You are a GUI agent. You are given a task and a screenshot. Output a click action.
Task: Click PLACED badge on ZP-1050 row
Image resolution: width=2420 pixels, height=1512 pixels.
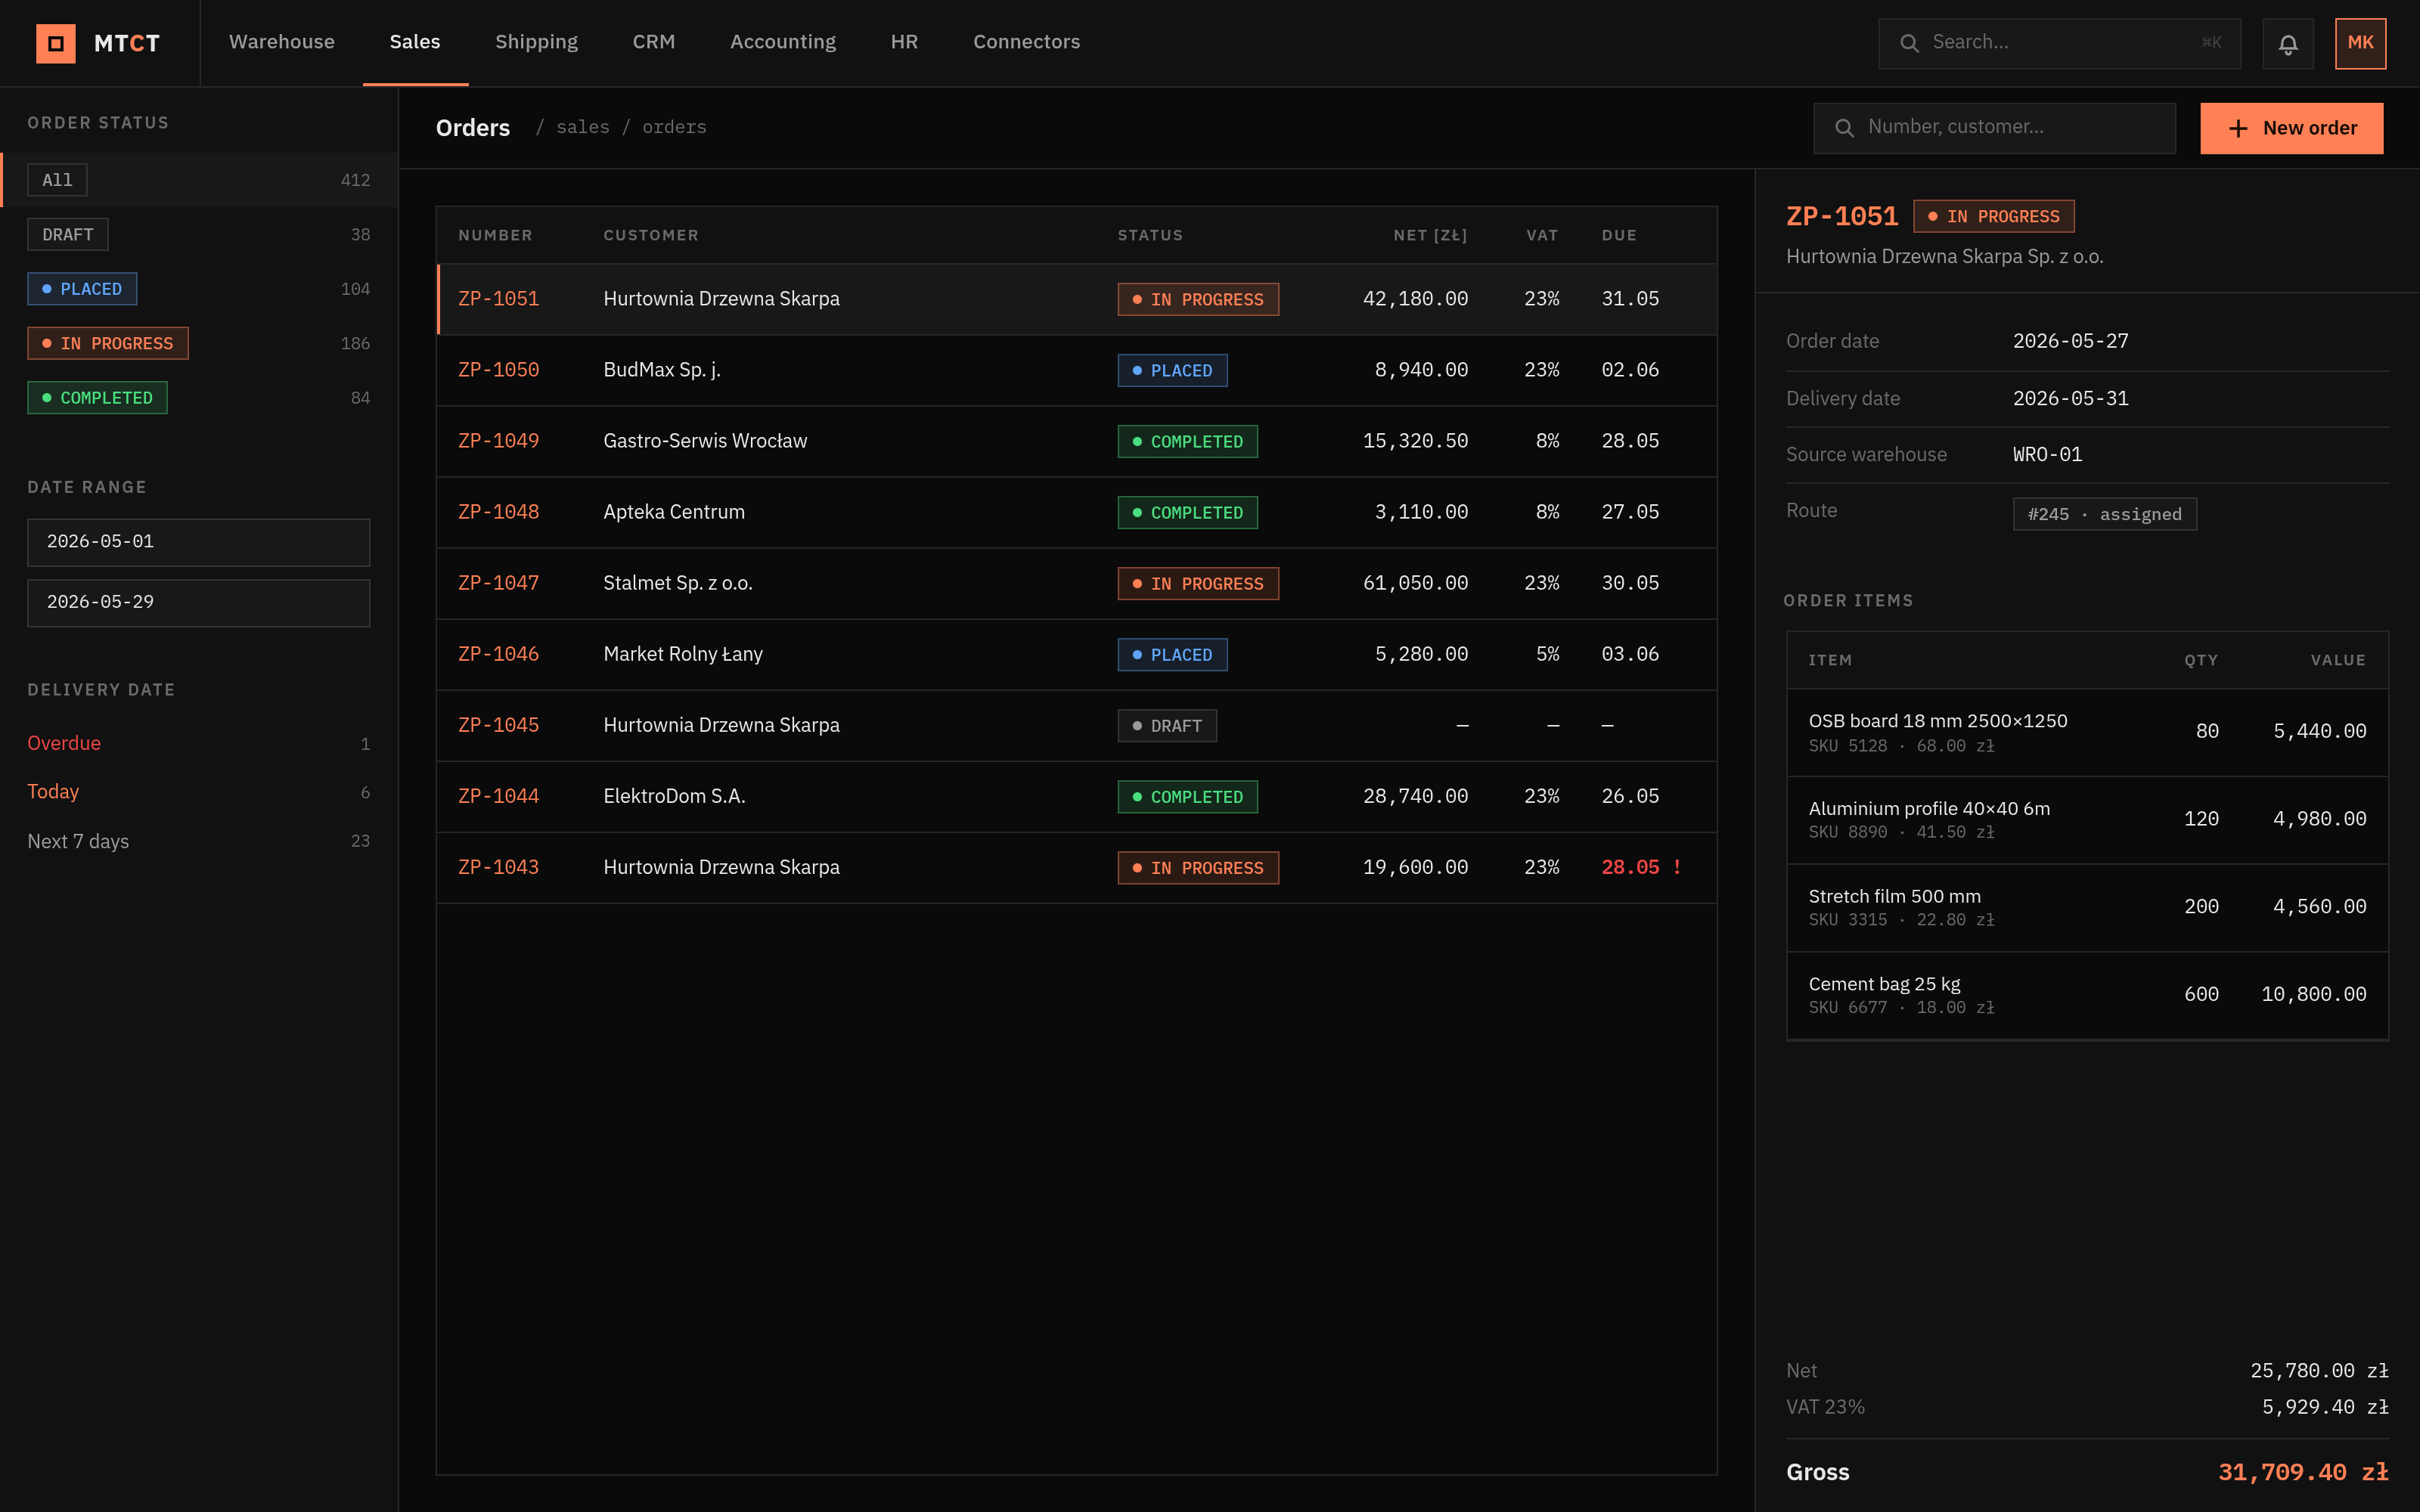(1172, 371)
